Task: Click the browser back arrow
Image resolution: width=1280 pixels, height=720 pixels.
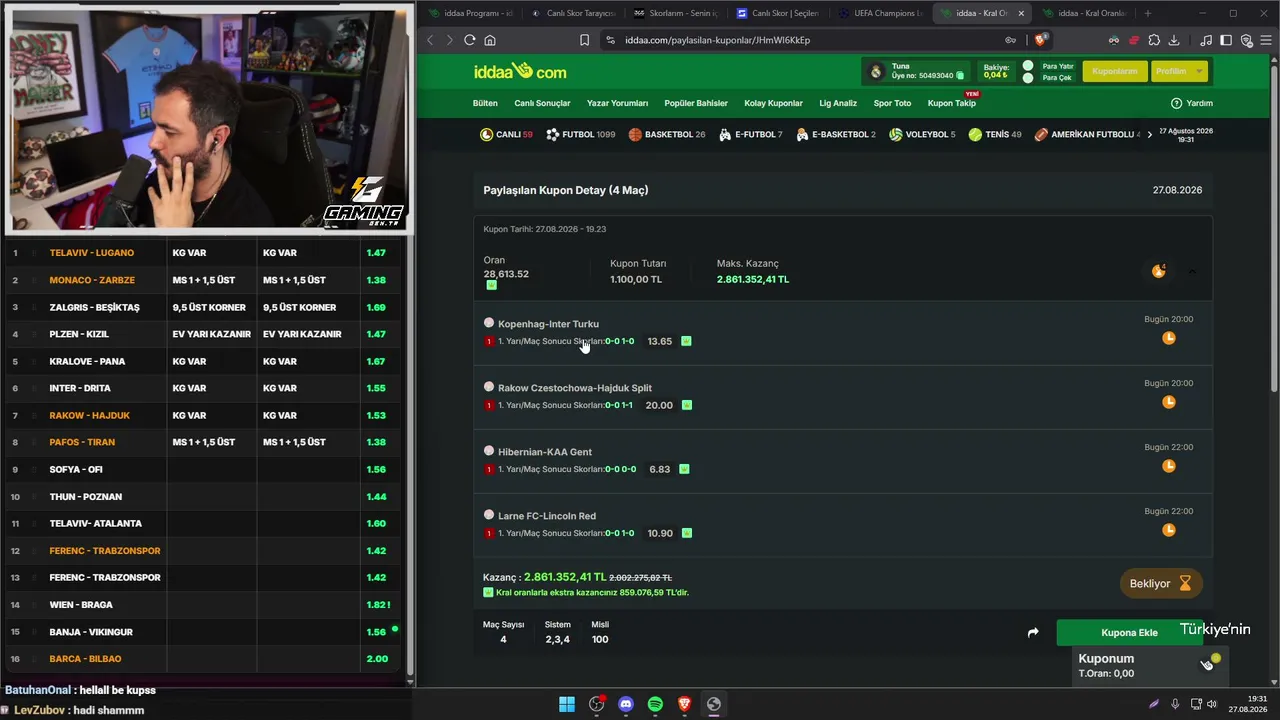Action: [430, 40]
